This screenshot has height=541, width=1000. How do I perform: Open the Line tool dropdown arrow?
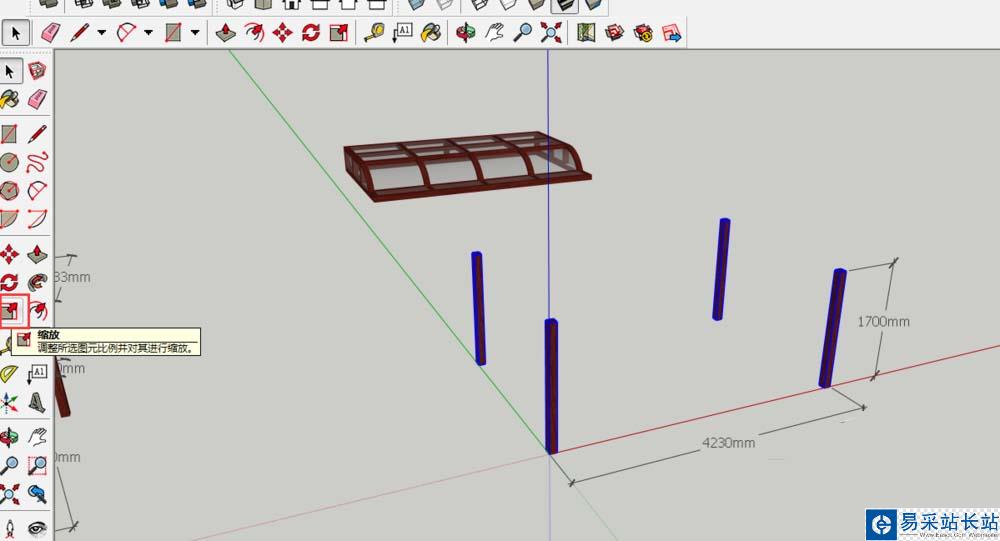coord(101,33)
